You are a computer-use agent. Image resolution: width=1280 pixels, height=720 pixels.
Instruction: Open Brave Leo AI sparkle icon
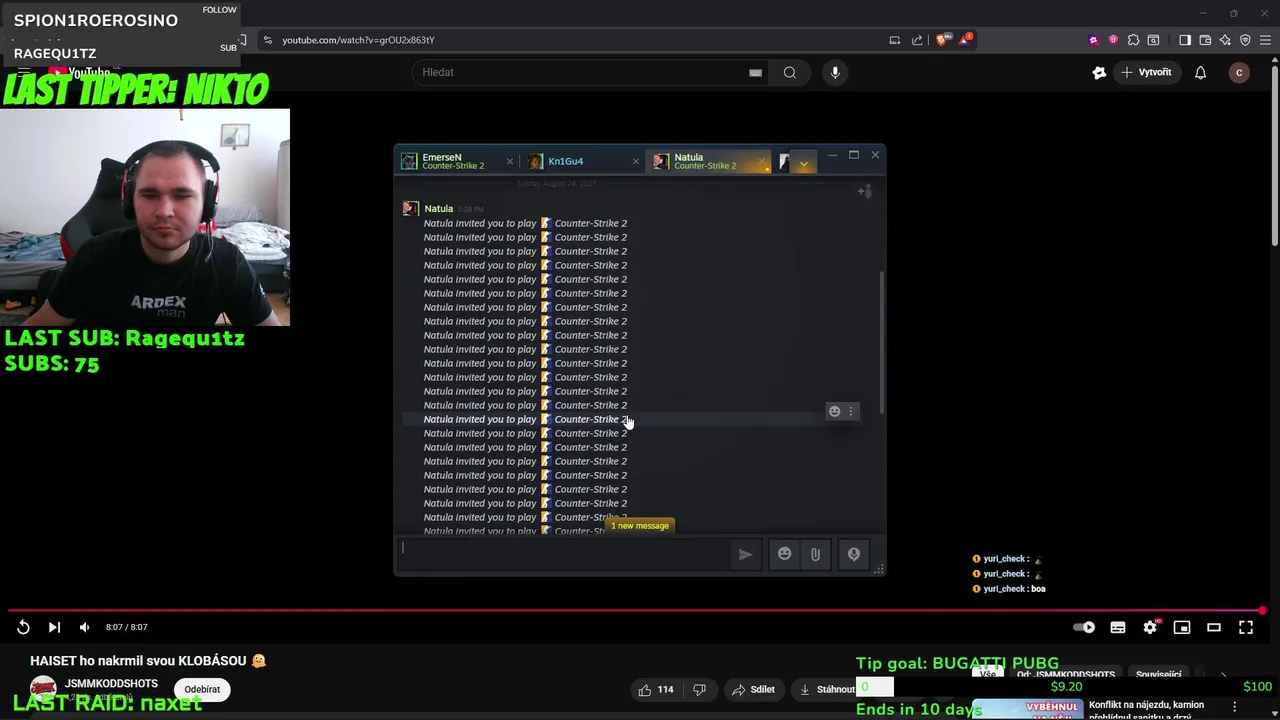click(x=1225, y=40)
